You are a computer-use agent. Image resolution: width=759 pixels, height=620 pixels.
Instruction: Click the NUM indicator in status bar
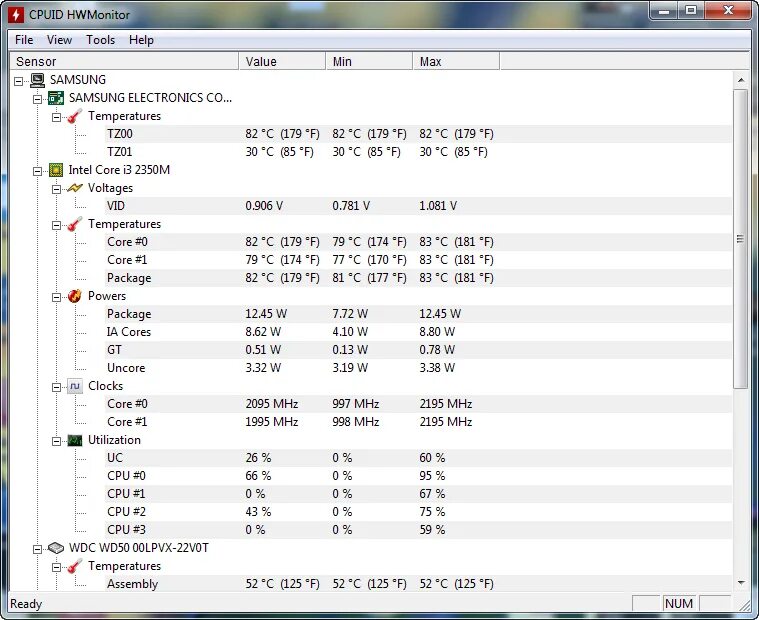click(679, 604)
